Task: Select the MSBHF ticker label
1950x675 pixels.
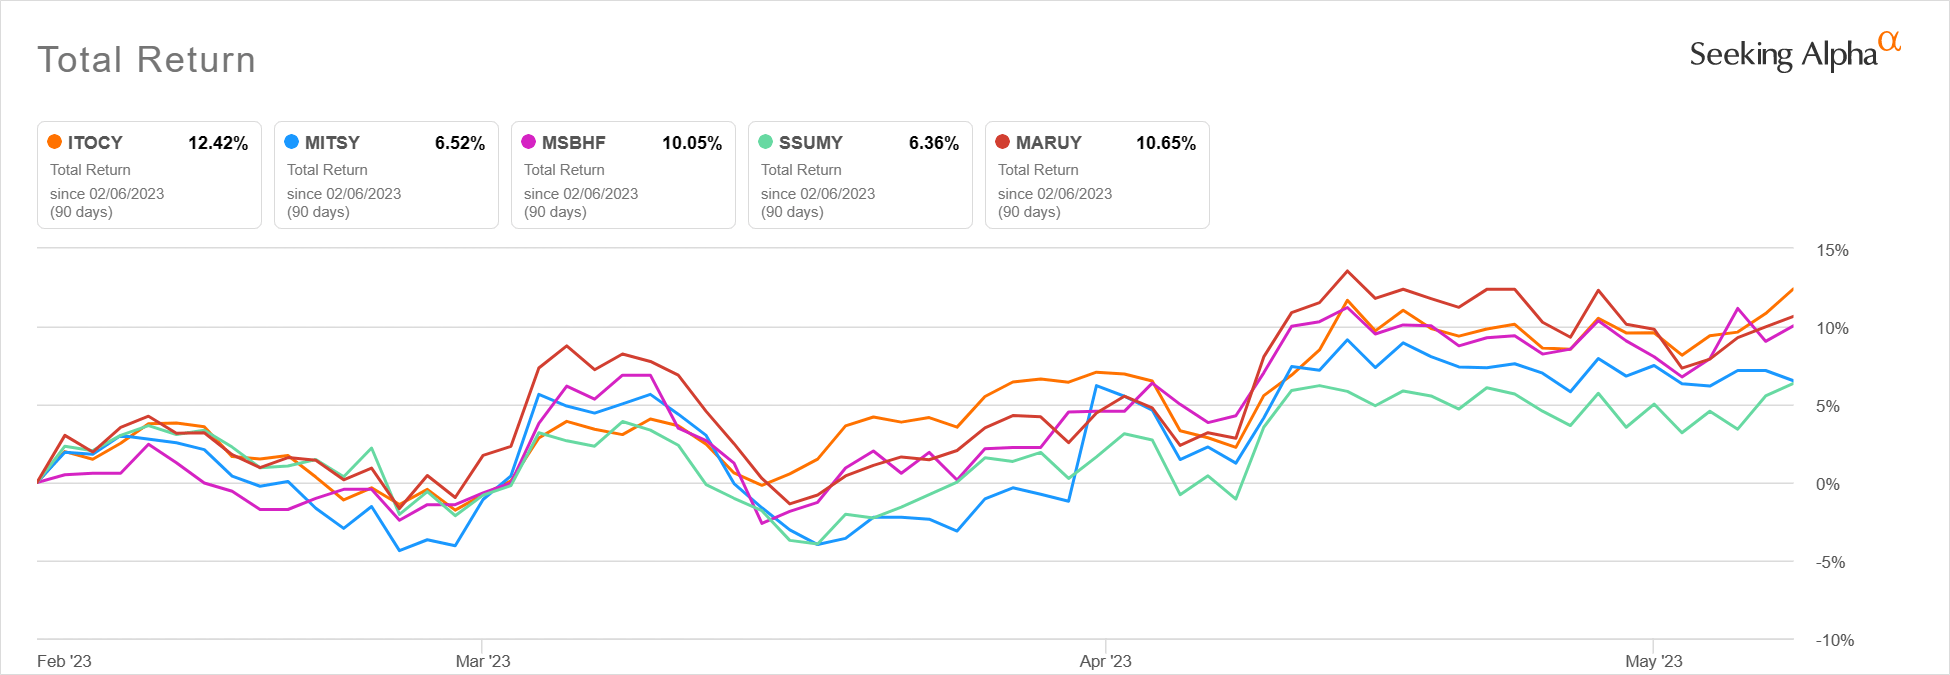Action: pyautogui.click(x=574, y=143)
